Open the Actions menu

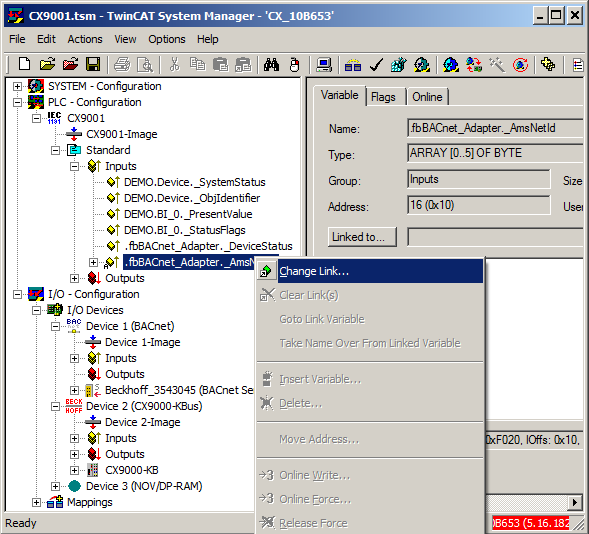[85, 39]
